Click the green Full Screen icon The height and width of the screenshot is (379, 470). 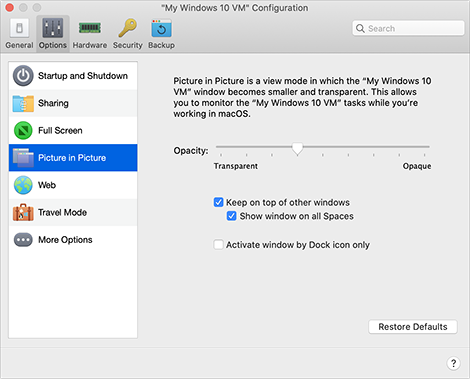[x=23, y=130]
